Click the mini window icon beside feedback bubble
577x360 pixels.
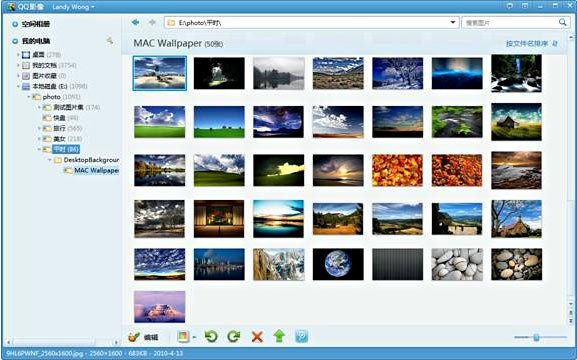coord(525,6)
